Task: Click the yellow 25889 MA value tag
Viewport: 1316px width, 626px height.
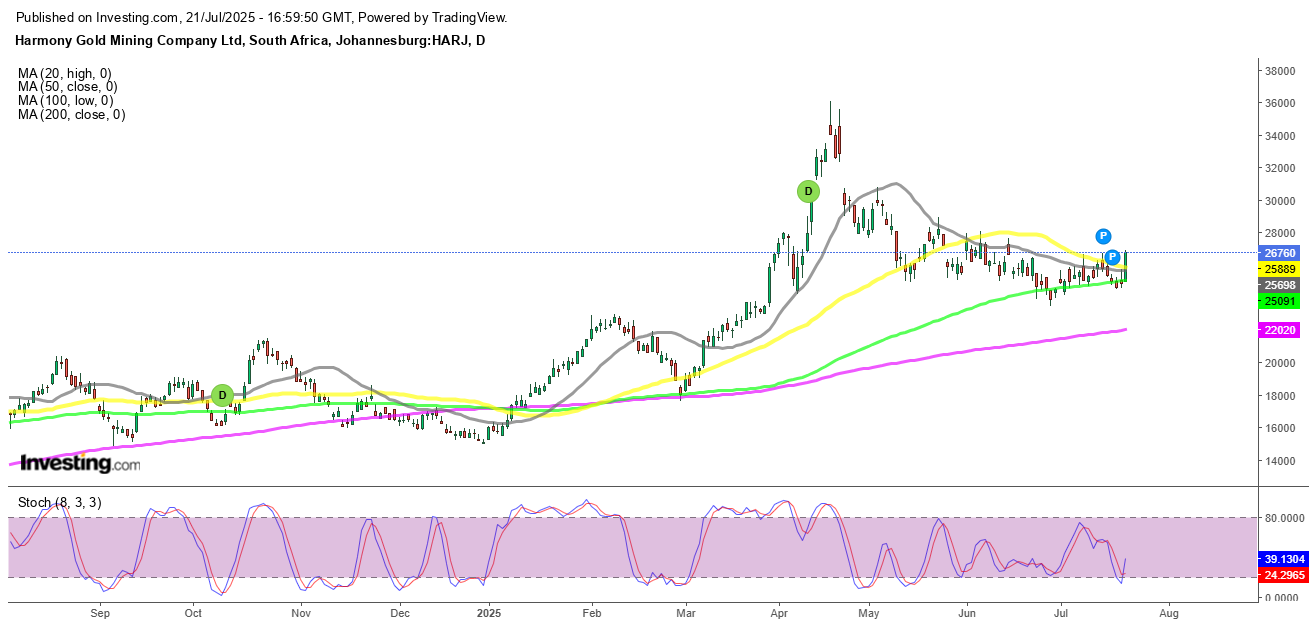Action: 1279,270
